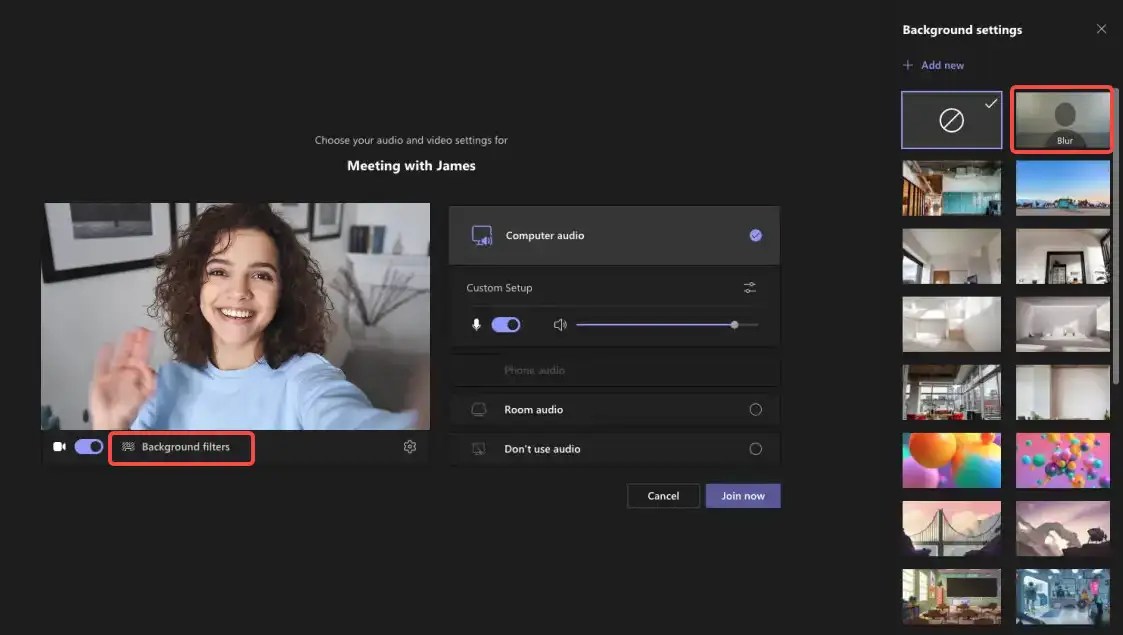Open the Custom Setup audio controls
1123x635 pixels.
point(749,287)
